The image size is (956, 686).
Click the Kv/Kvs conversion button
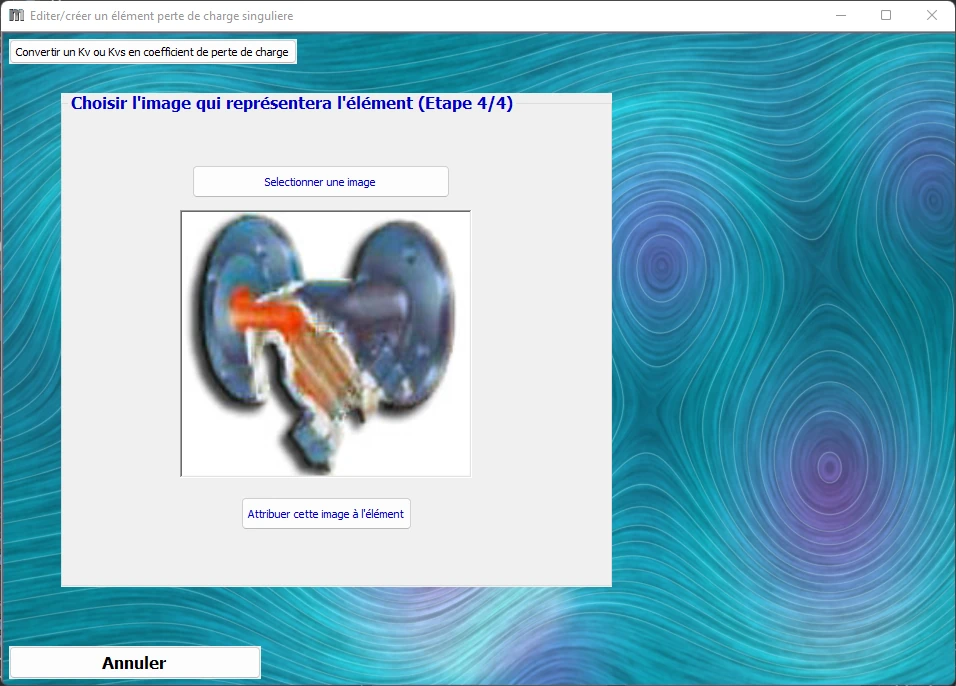pyautogui.click(x=152, y=52)
